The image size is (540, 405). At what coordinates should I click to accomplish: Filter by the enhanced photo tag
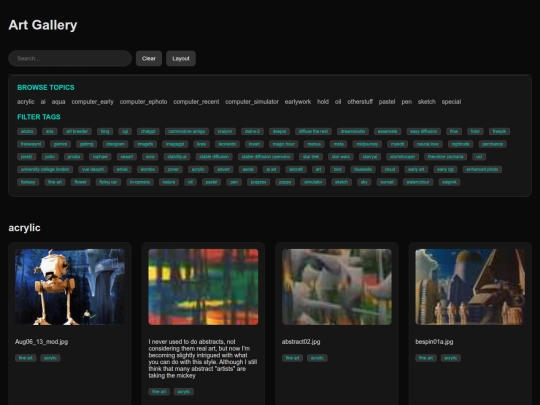coord(482,170)
